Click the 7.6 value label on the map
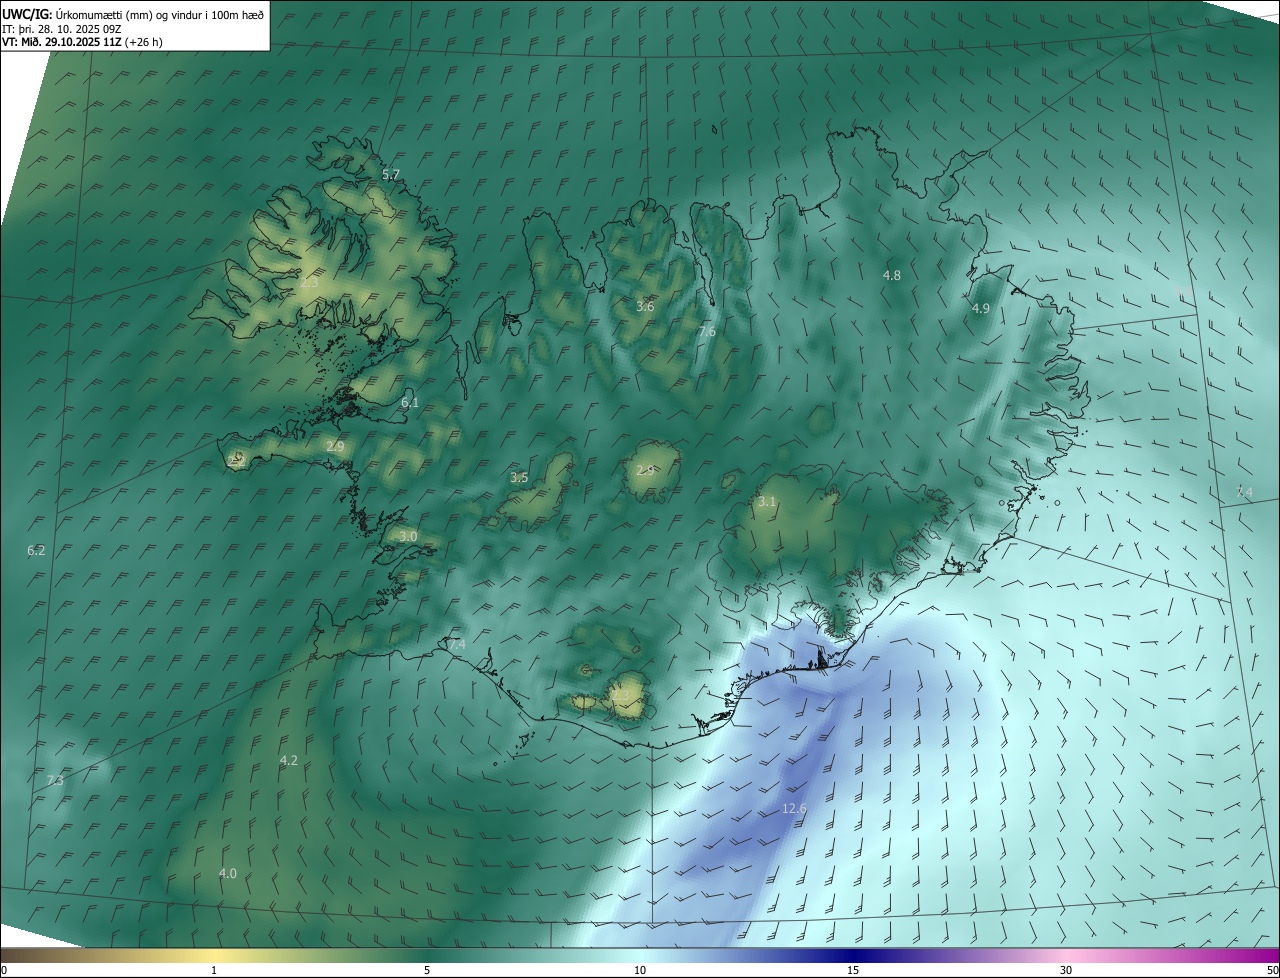 point(707,331)
